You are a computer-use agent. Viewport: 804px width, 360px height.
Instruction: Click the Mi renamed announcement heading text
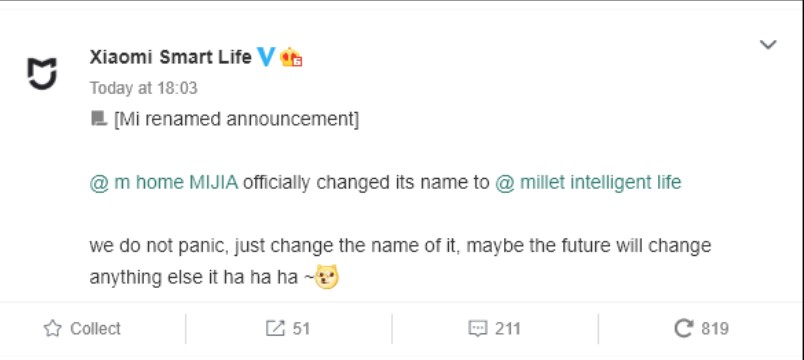coord(236,119)
